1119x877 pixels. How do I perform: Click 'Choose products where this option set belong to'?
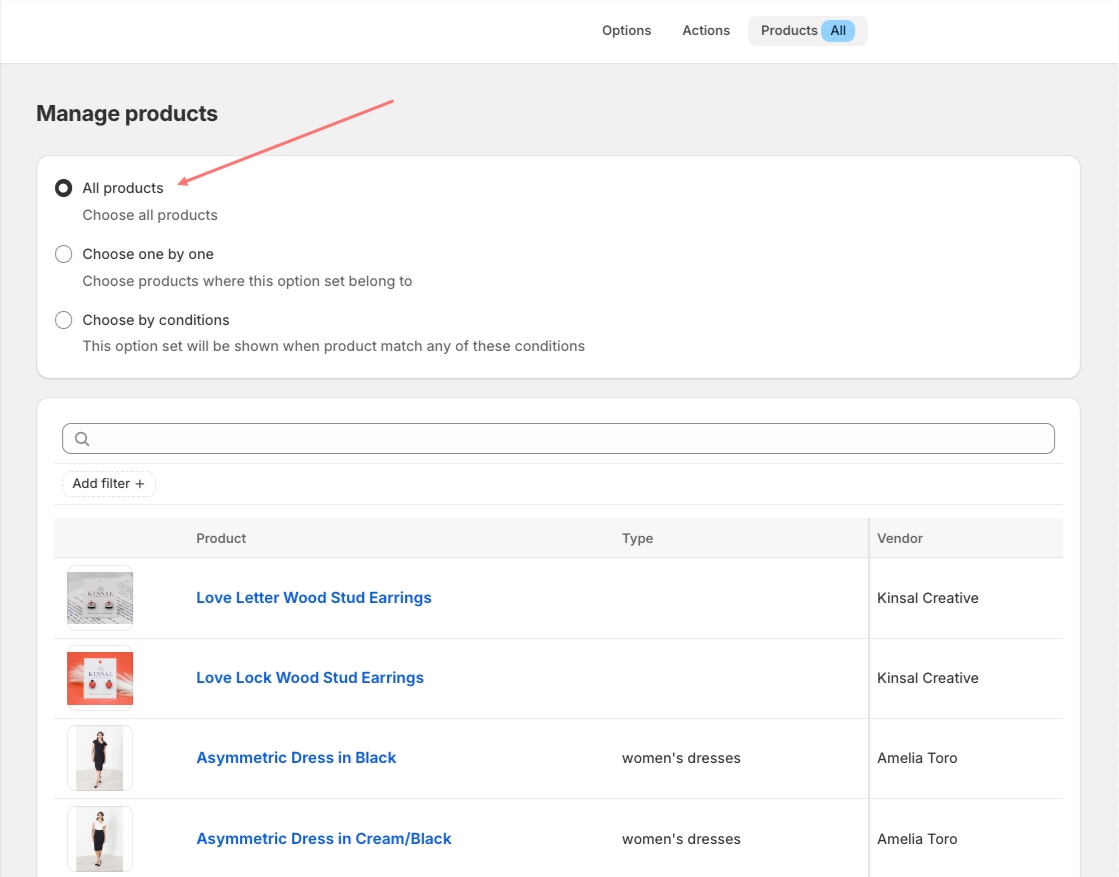point(247,281)
